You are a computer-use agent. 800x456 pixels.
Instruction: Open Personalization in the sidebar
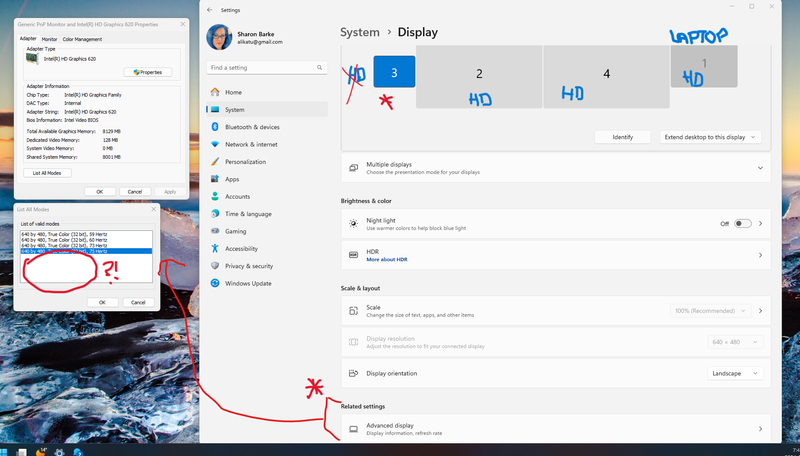point(245,161)
